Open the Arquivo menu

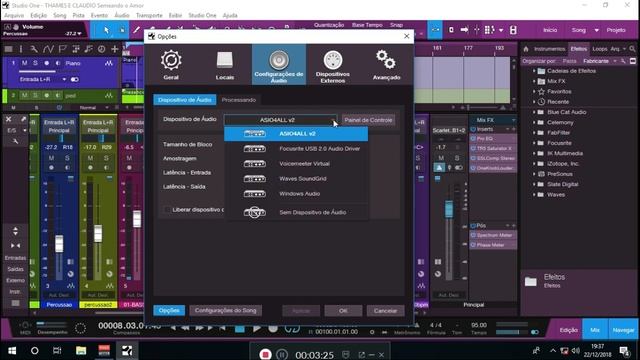point(14,15)
